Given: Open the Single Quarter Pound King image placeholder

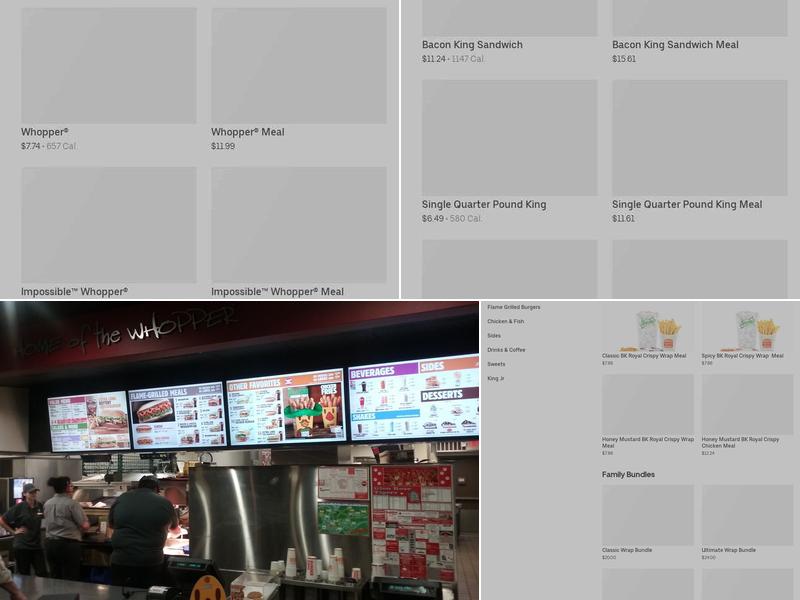Looking at the screenshot, I should 509,138.
